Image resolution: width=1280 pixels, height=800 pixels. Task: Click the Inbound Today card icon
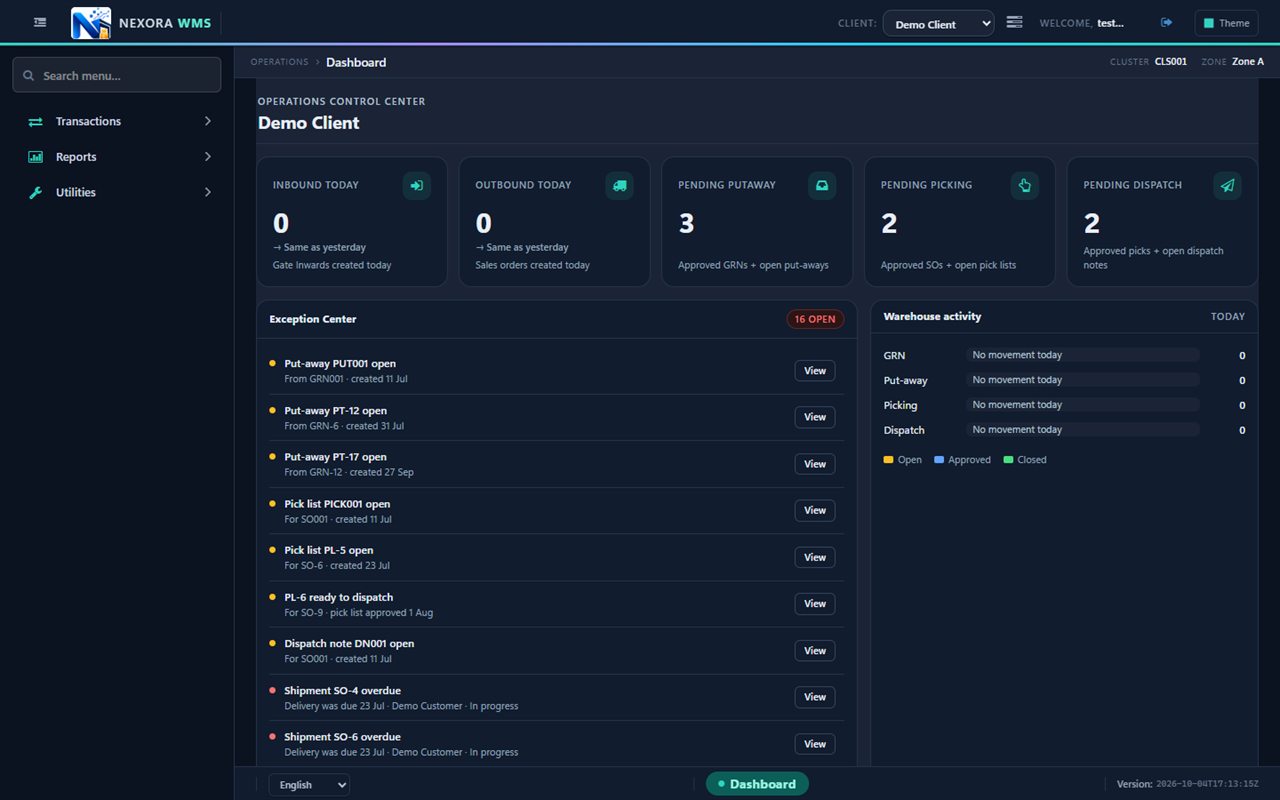click(x=417, y=185)
